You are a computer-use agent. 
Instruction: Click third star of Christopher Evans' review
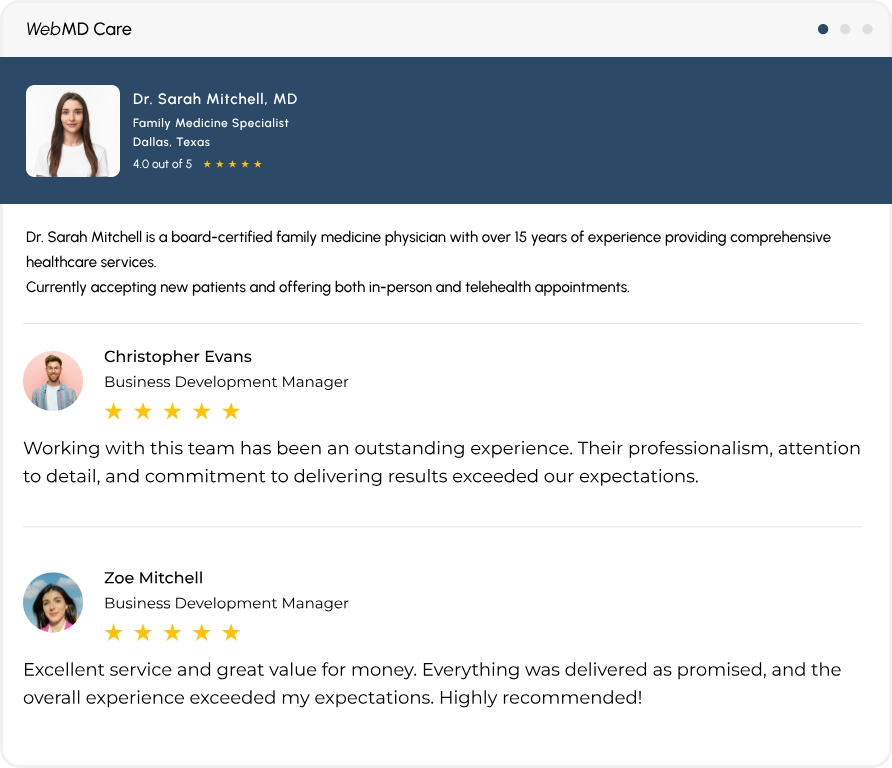(172, 411)
